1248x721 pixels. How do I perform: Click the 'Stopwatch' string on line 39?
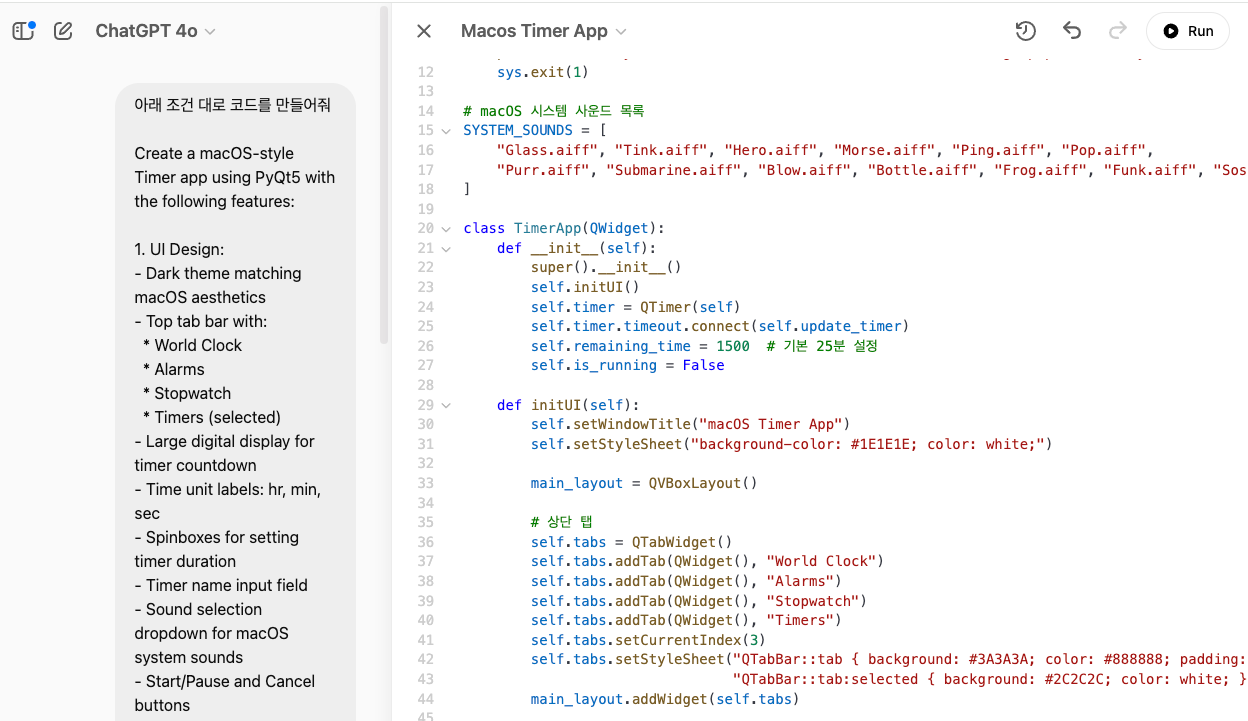point(812,601)
